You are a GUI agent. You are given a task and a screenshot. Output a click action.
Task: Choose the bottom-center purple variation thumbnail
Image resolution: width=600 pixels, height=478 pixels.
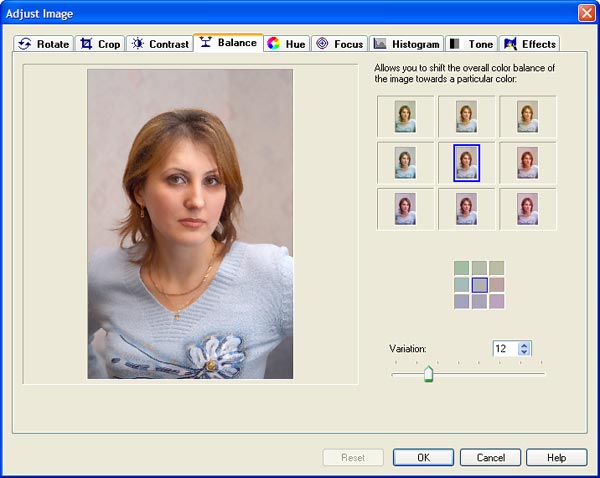tap(466, 209)
